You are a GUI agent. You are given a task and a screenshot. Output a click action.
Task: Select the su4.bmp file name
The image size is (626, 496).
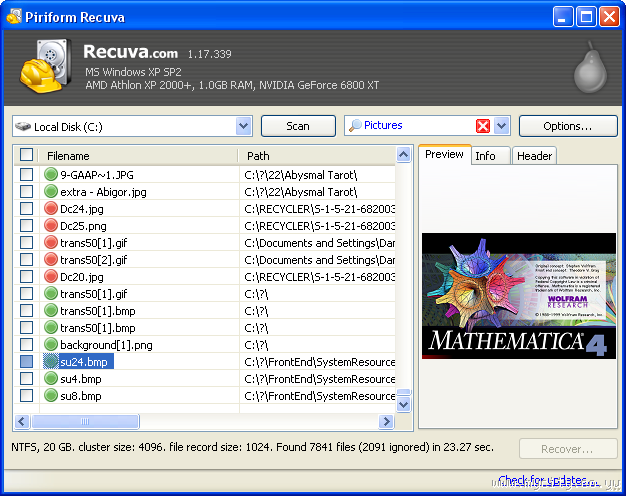(81, 379)
